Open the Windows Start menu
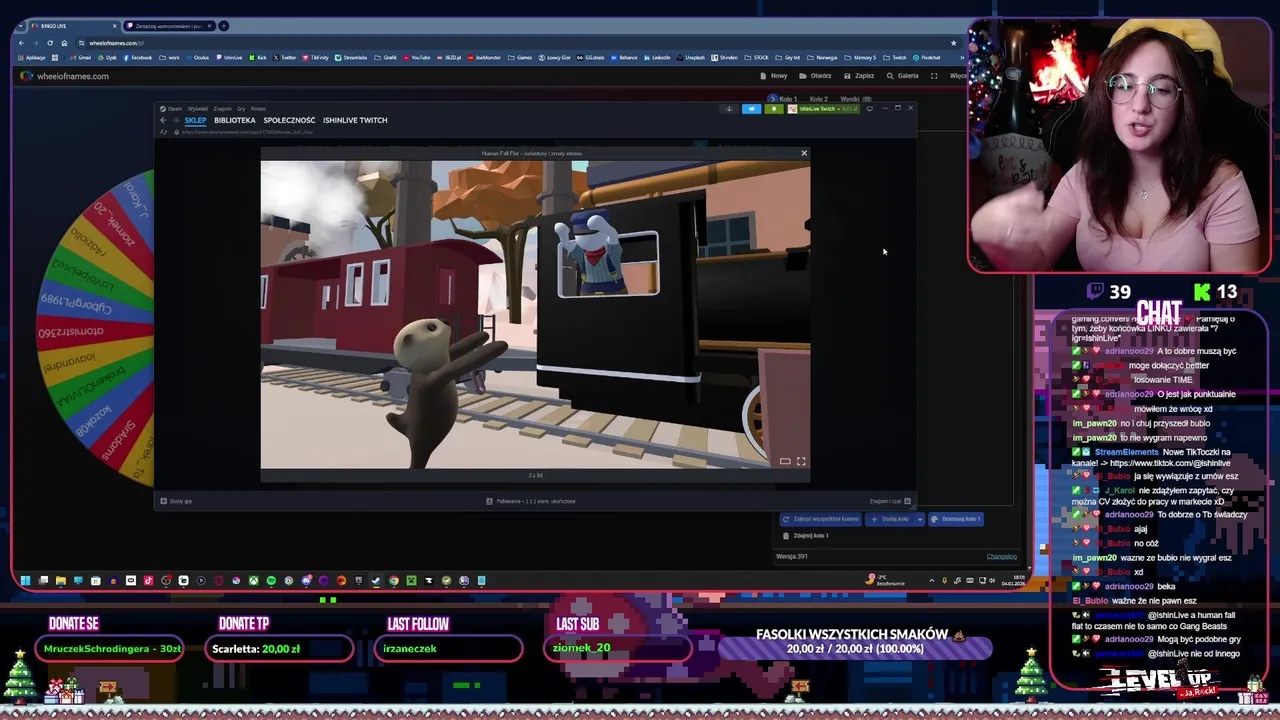This screenshot has width=1280, height=720. point(25,580)
